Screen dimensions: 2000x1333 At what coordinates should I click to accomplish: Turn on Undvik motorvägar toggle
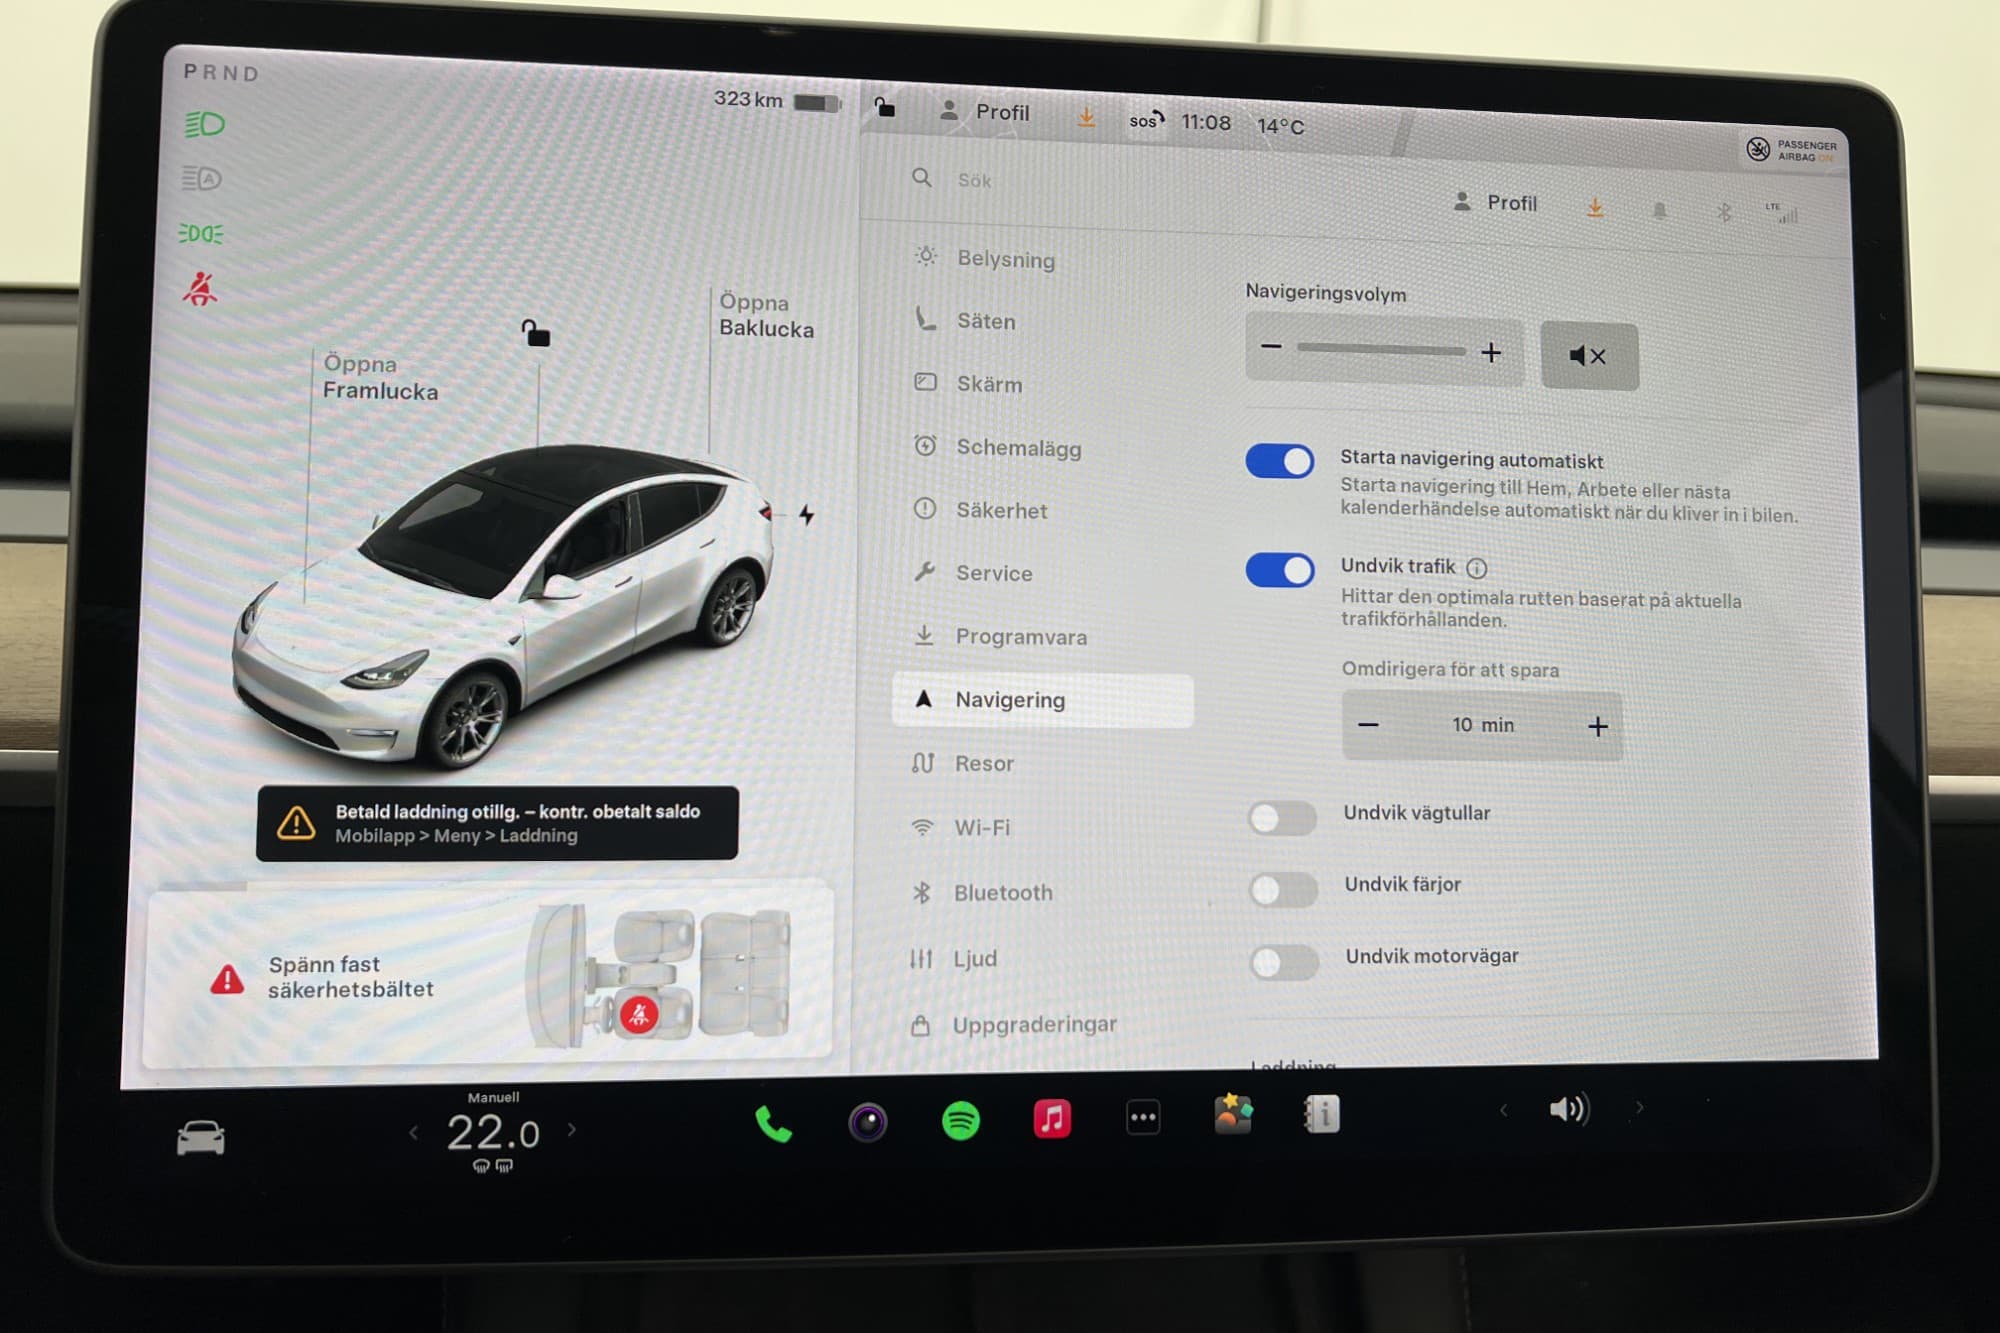pyautogui.click(x=1284, y=962)
